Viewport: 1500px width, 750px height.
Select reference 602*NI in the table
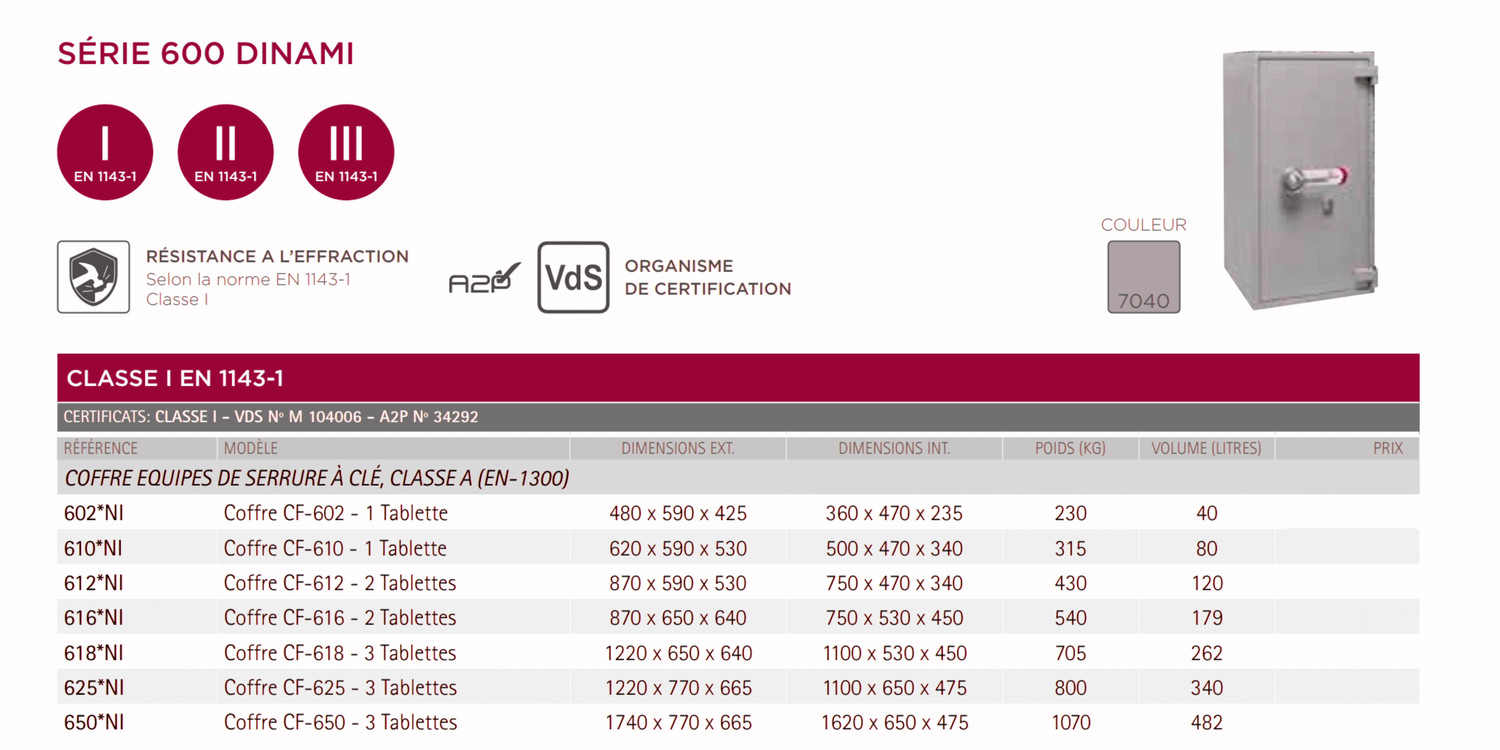pos(94,514)
